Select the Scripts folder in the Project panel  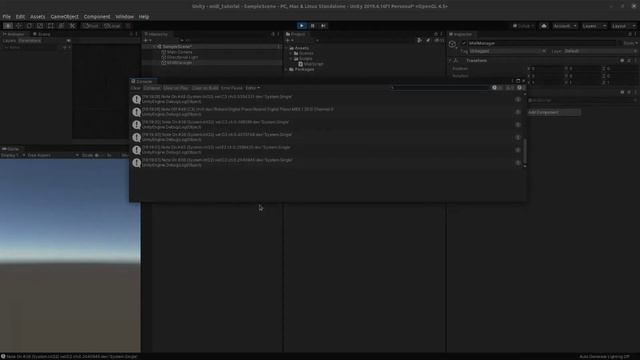tap(306, 59)
